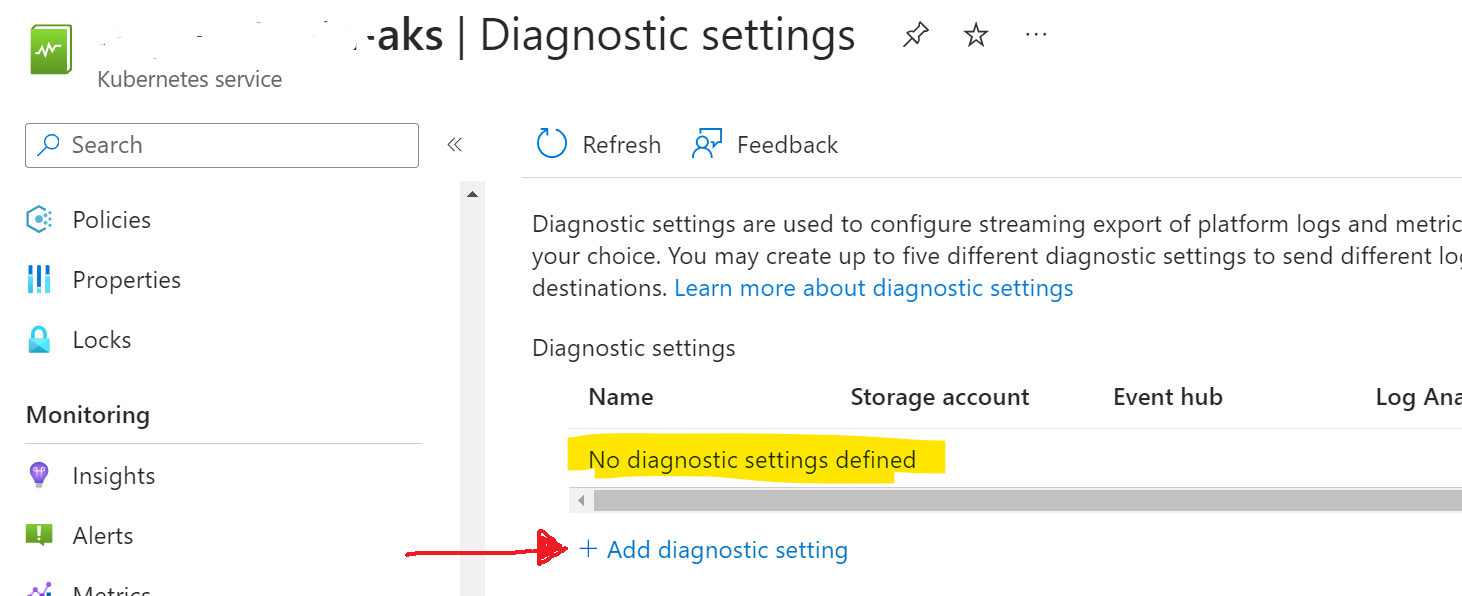Image resolution: width=1462 pixels, height=596 pixels.
Task: Select the Alerts monitoring icon
Action: (38, 535)
